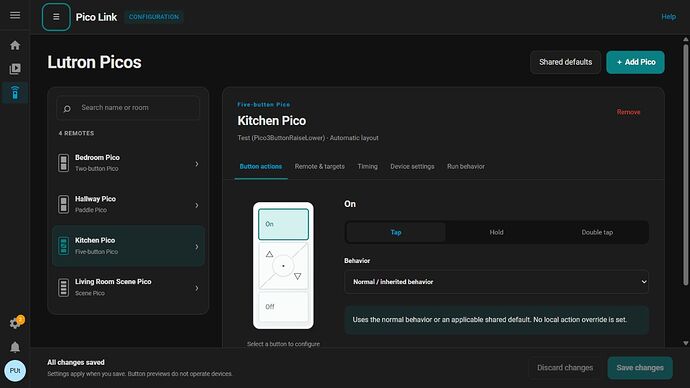Click Save changes
Screen dimensions: 690x388
coord(640,368)
